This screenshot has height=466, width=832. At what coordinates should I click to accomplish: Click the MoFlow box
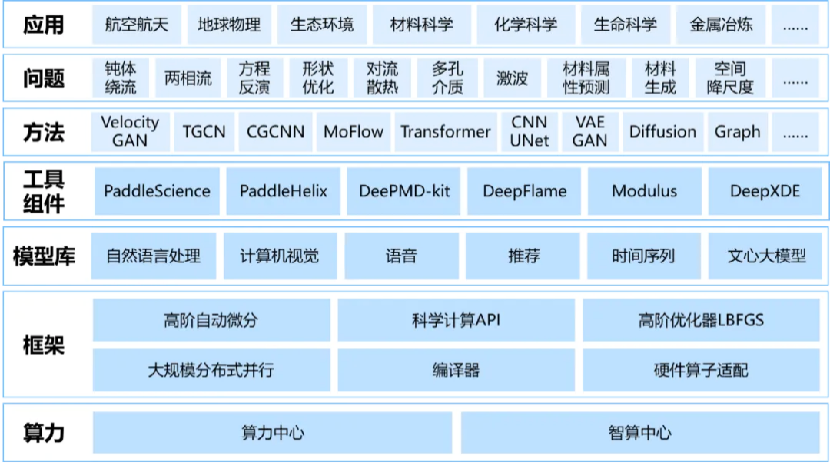(353, 132)
